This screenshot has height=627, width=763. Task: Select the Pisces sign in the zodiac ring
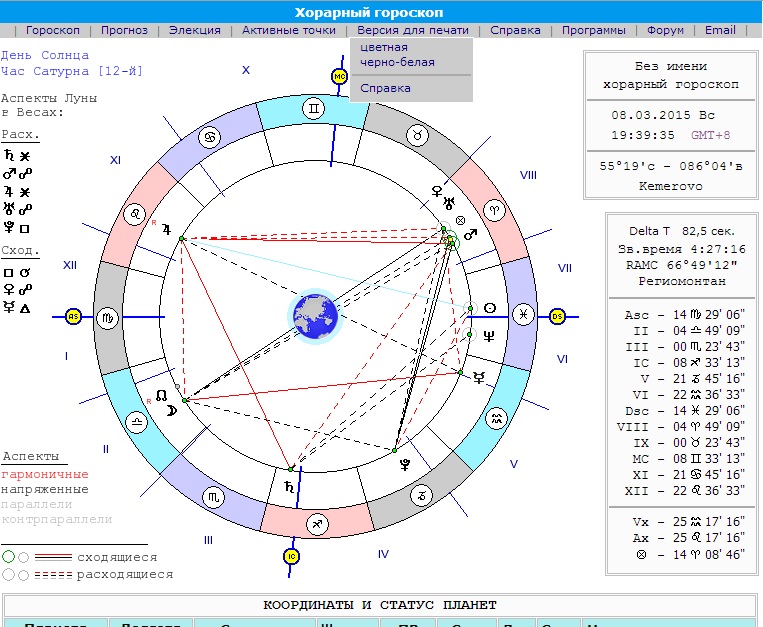[522, 315]
